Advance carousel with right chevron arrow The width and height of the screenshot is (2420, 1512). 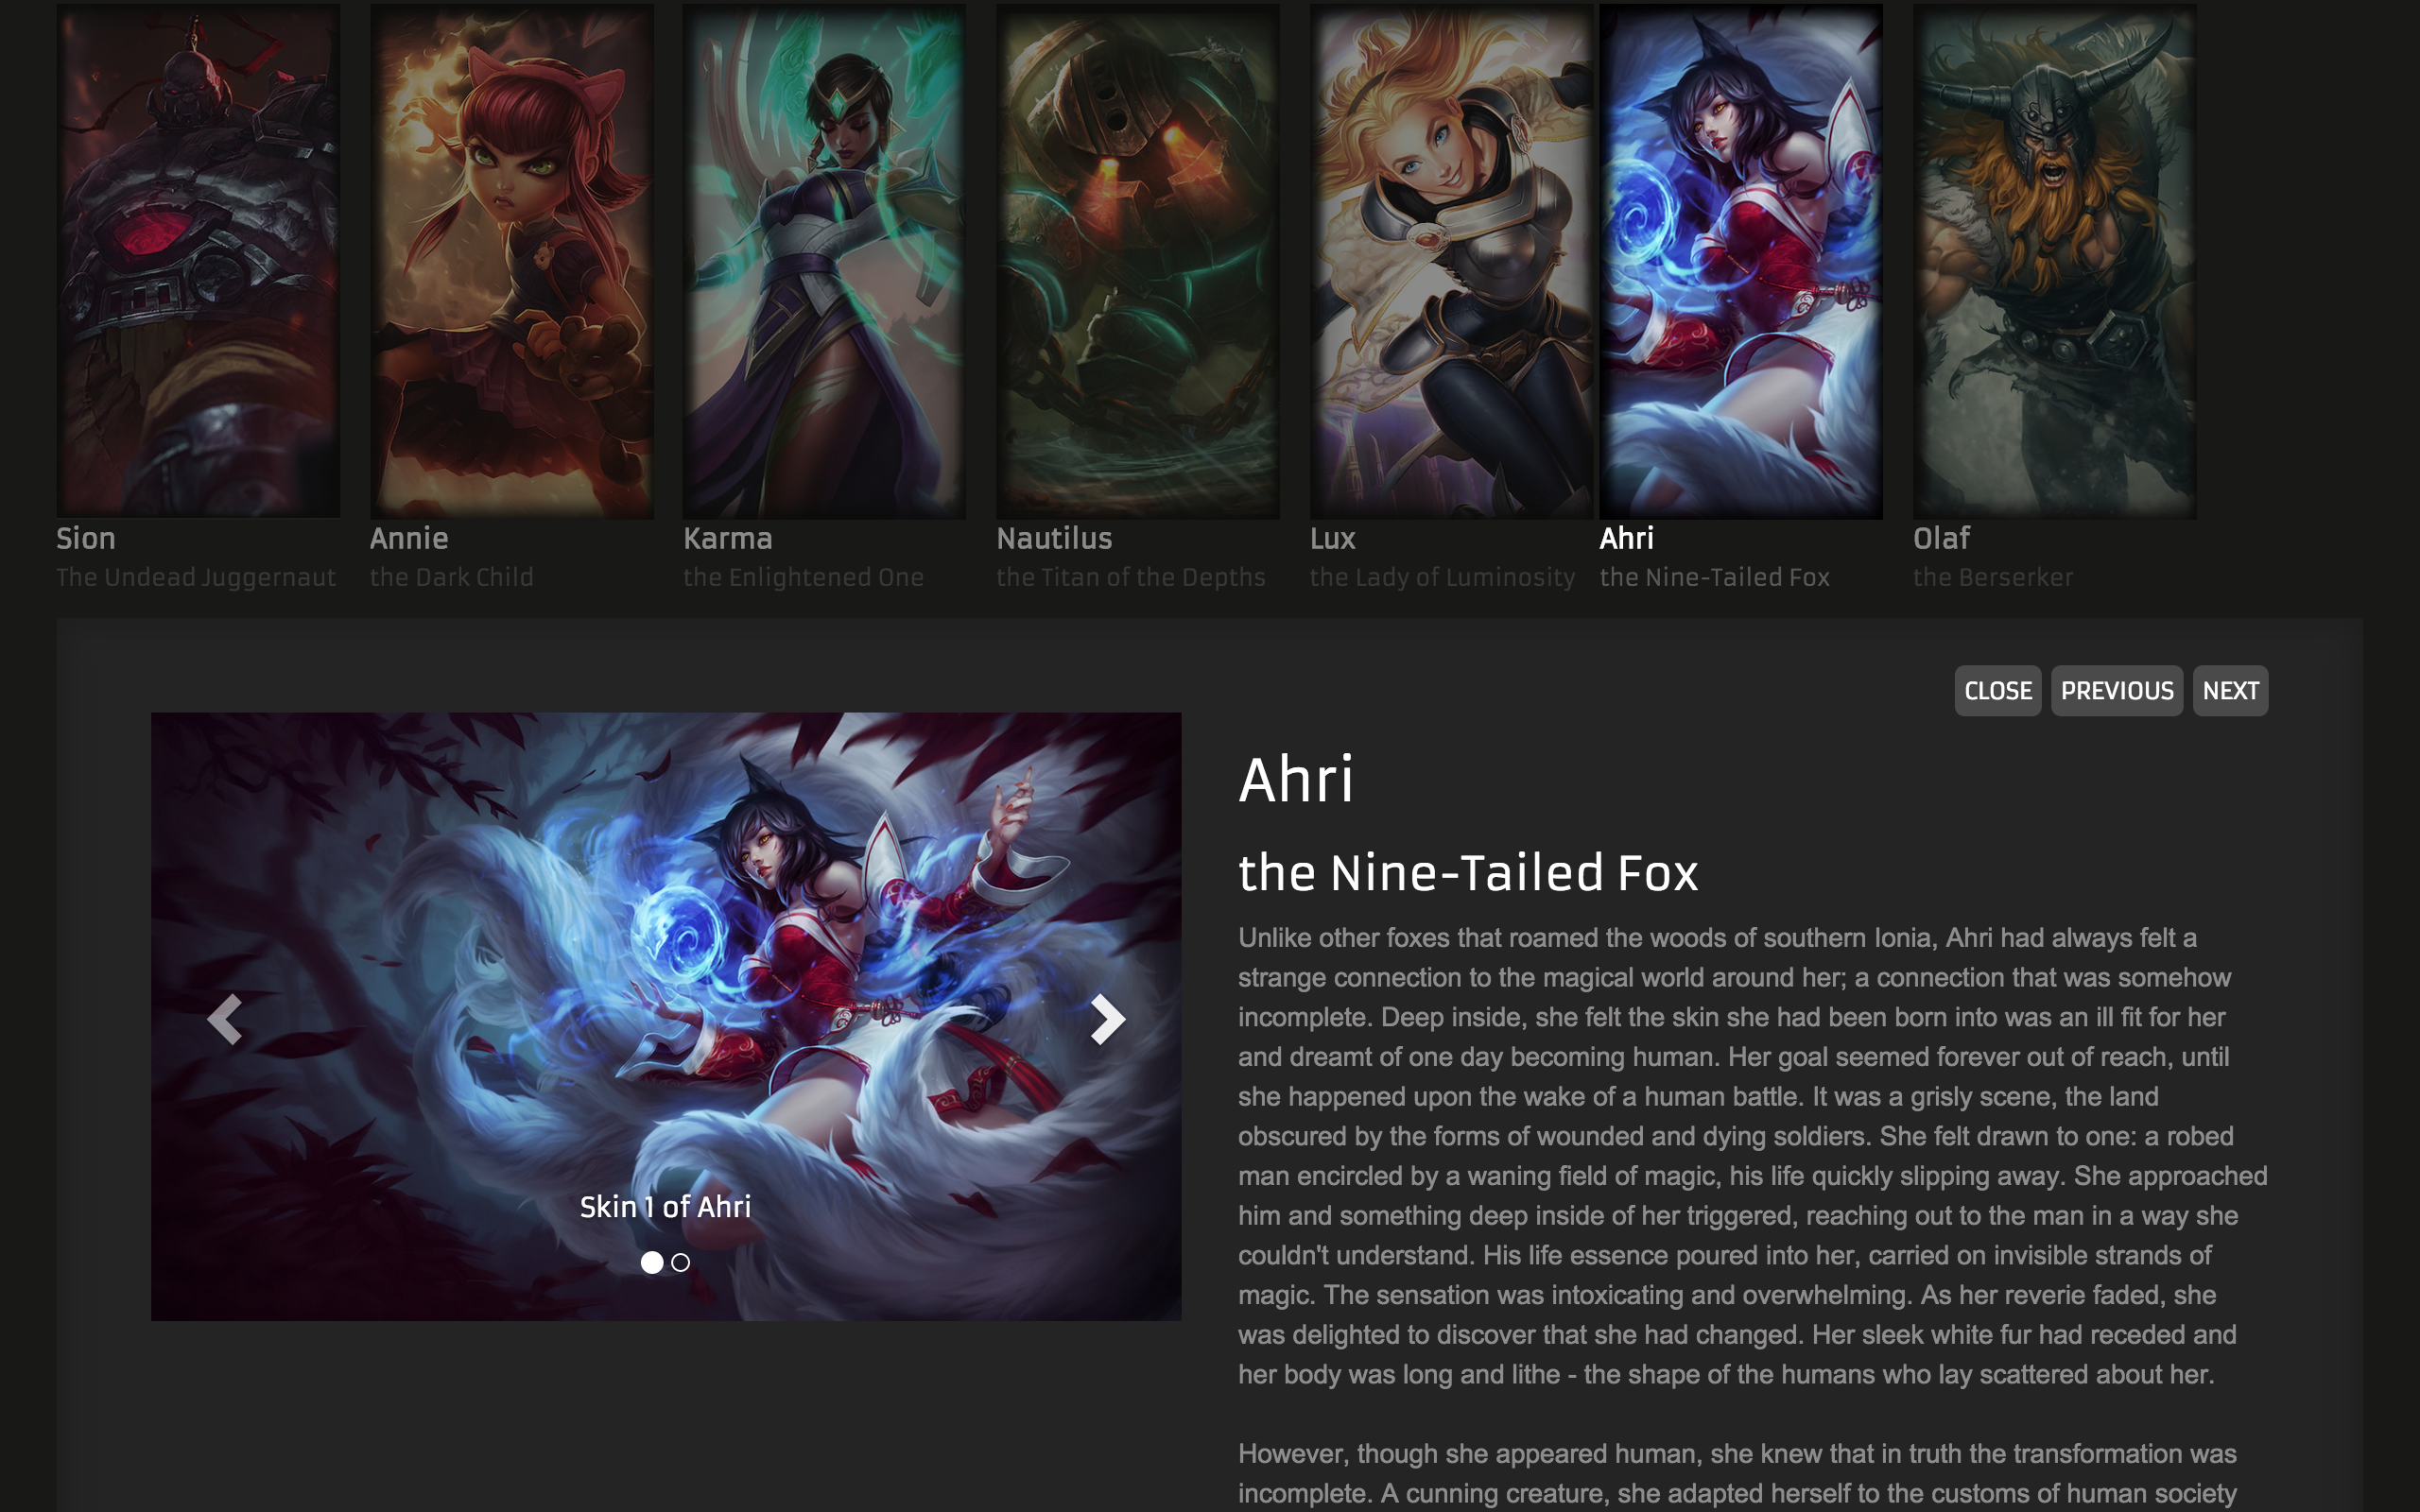pyautogui.click(x=1107, y=1019)
